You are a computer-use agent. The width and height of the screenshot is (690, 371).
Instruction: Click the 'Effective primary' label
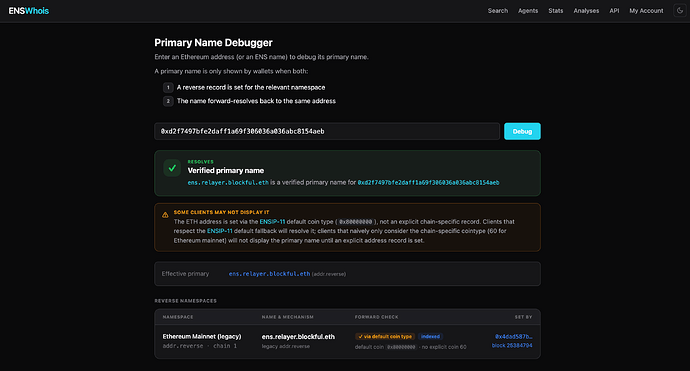(185, 274)
